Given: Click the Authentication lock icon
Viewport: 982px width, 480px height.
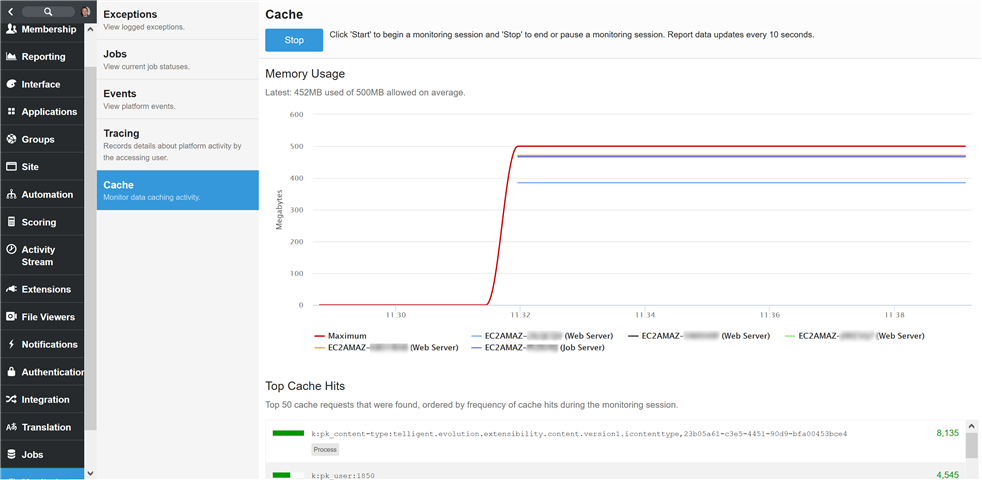Looking at the screenshot, I should (x=11, y=372).
